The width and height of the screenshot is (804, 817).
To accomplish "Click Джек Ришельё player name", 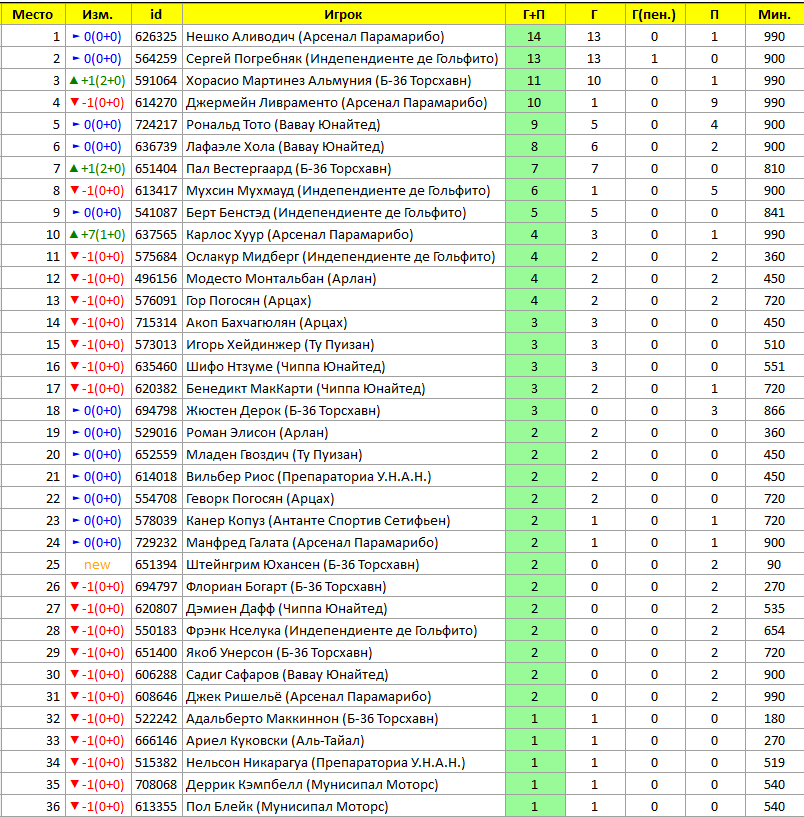I will [308, 697].
